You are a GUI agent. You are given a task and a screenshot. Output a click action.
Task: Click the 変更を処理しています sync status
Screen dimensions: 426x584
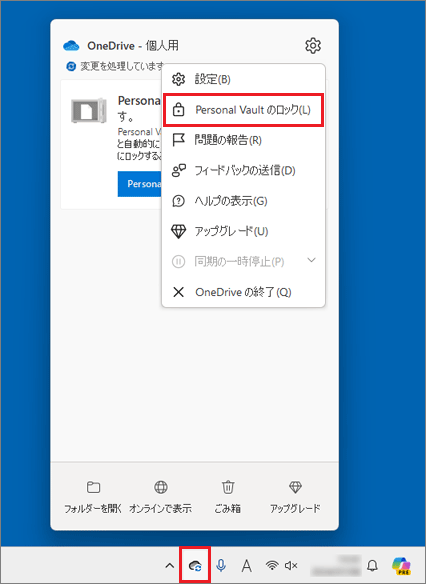click(x=115, y=67)
